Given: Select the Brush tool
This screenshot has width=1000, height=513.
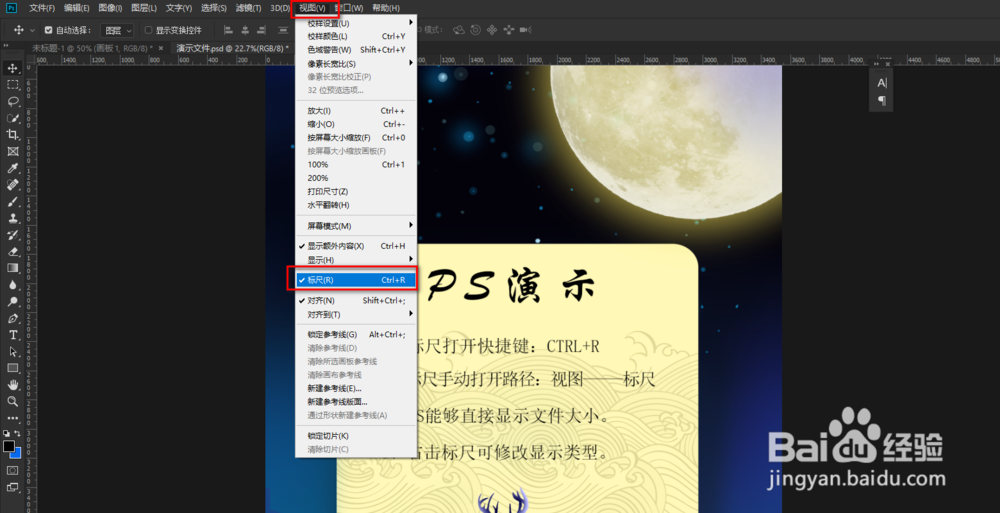Looking at the screenshot, I should pyautogui.click(x=13, y=202).
